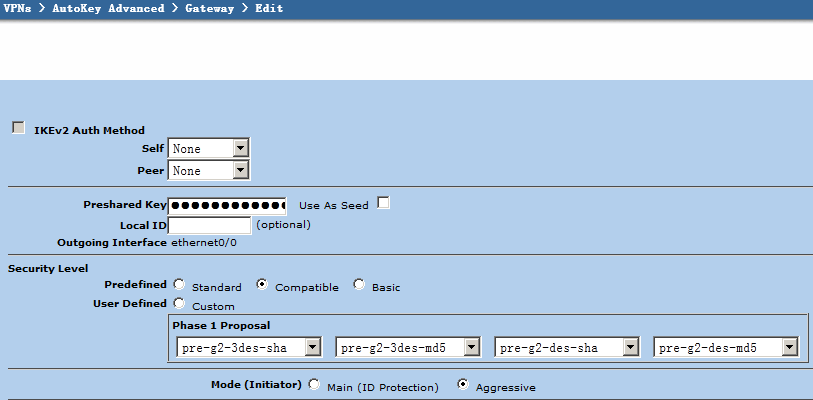Select the Compatible security level
813x400 pixels.
(262, 285)
